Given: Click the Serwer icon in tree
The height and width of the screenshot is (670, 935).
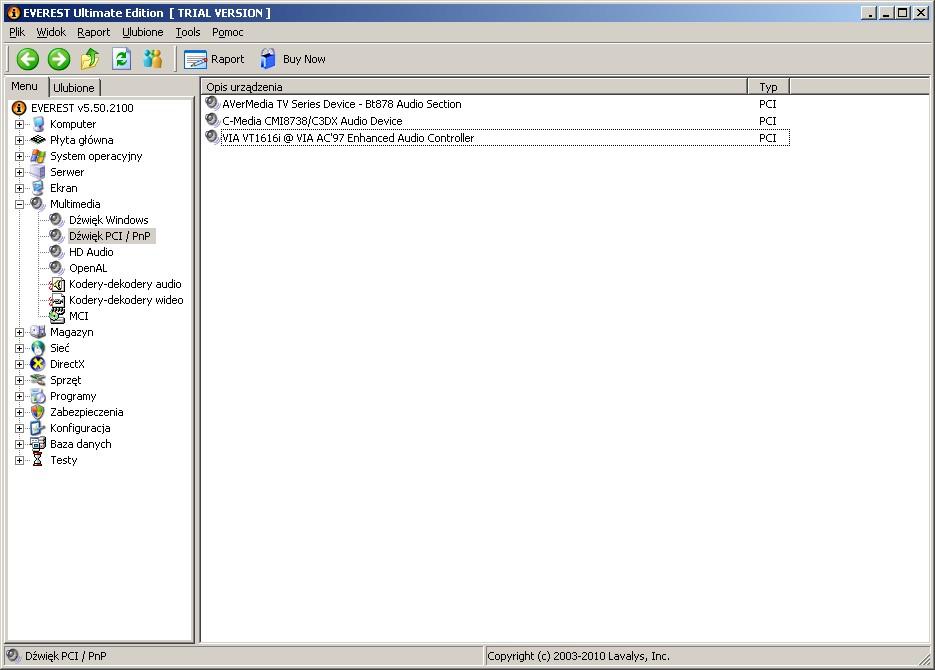Looking at the screenshot, I should [38, 172].
